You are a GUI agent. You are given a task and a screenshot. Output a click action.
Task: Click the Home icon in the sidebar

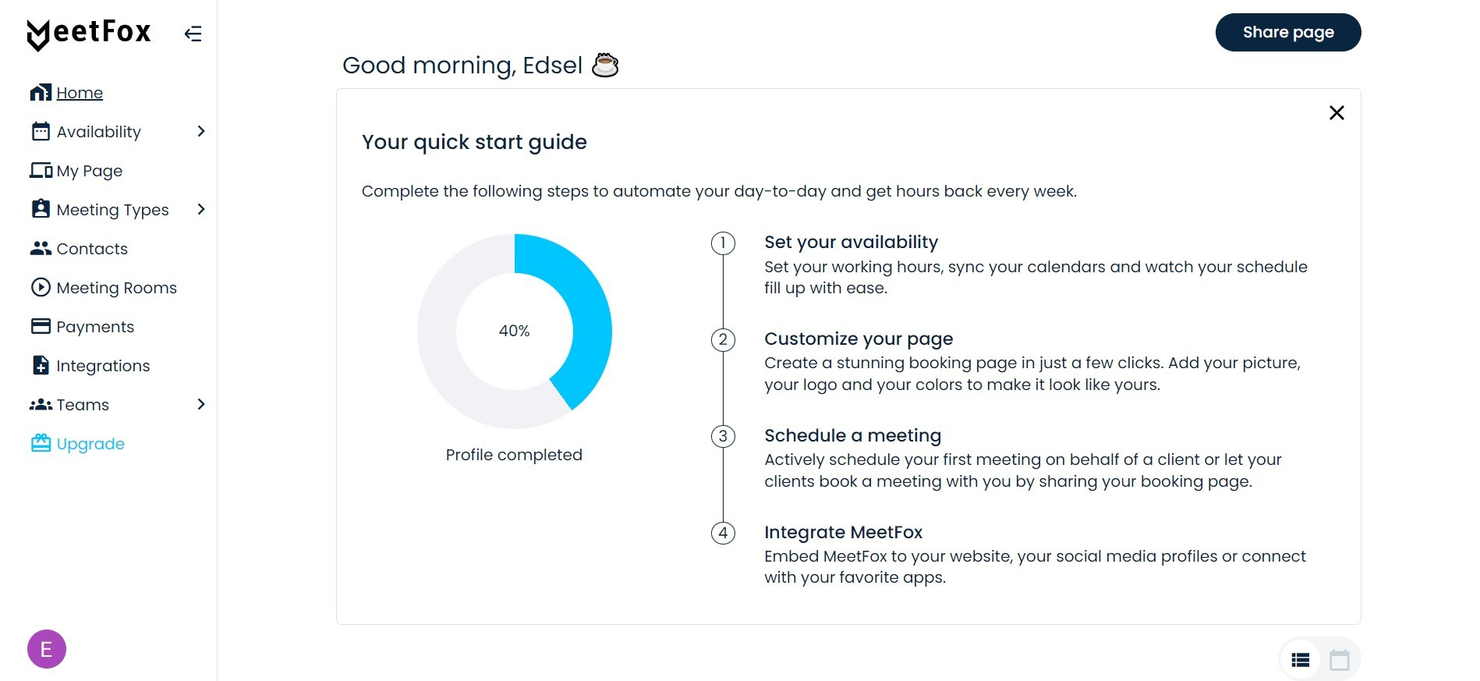click(x=38, y=92)
